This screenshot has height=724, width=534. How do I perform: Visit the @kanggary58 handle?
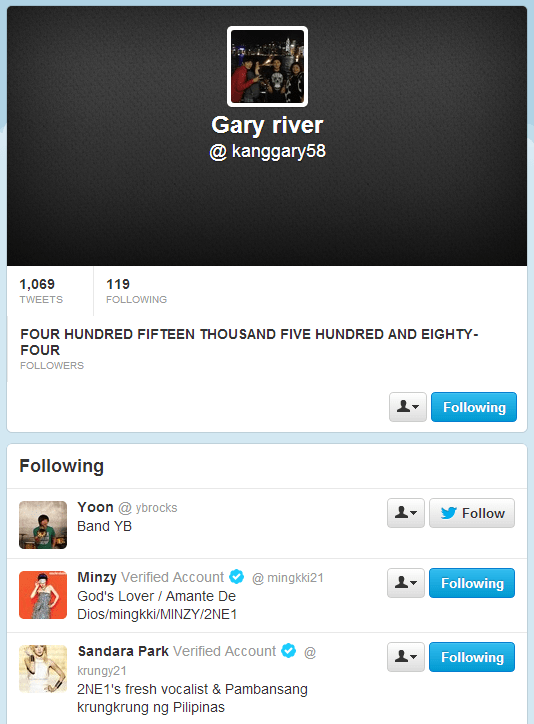click(x=267, y=151)
